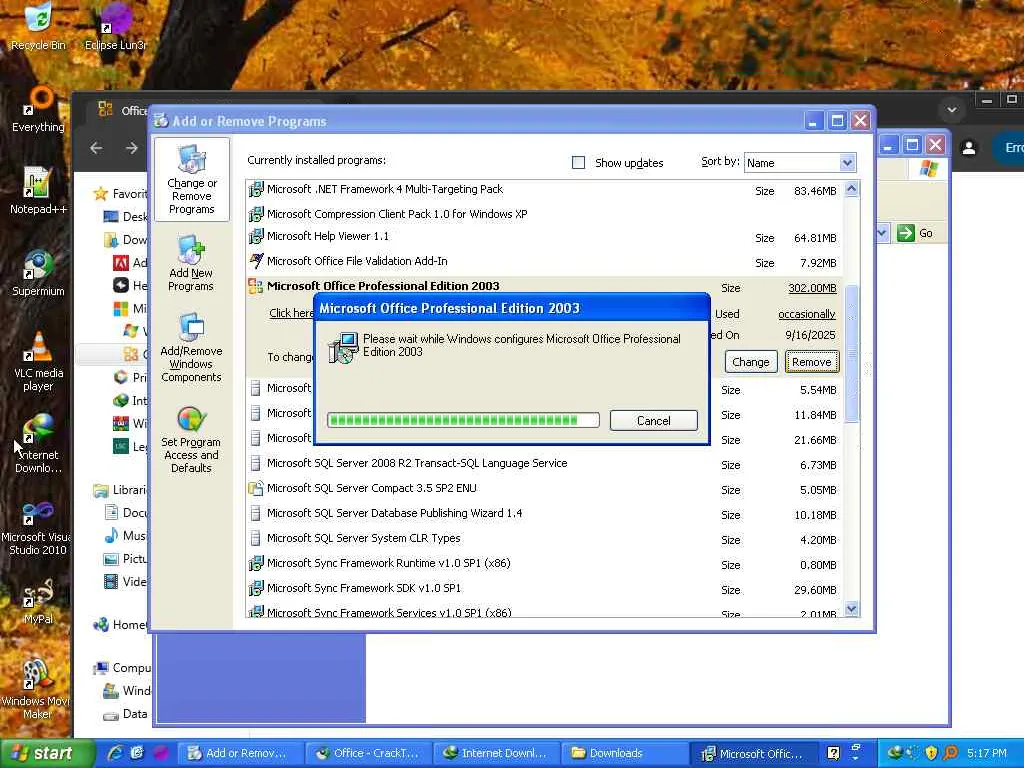Switch to Downloads taskbar item

[625, 753]
